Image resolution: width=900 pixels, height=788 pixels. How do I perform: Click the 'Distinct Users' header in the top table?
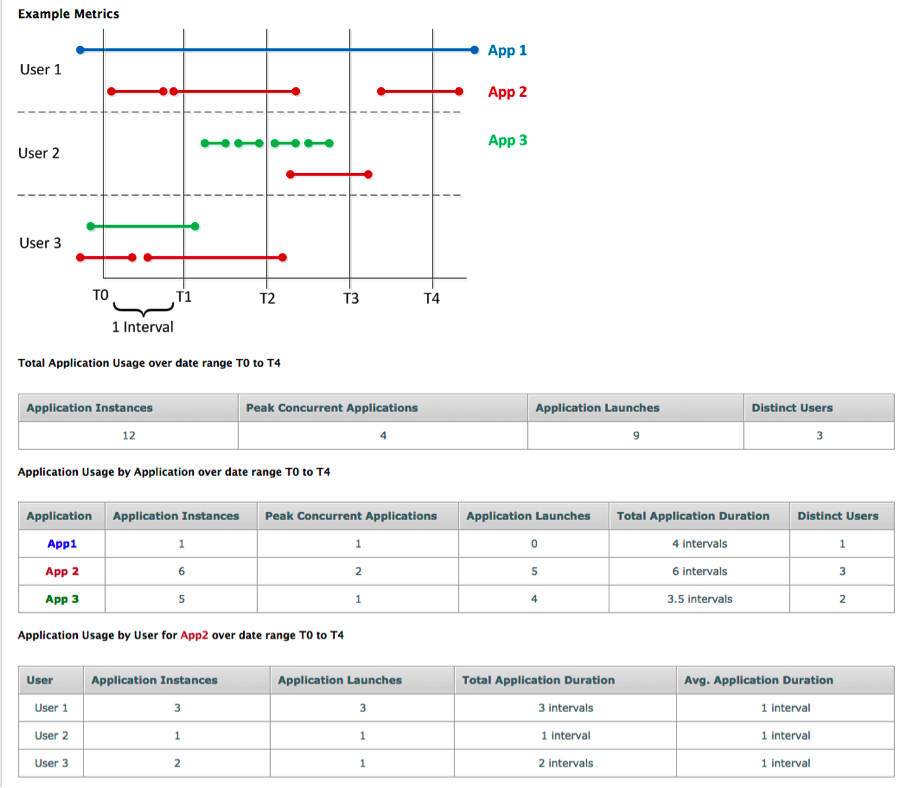(792, 407)
